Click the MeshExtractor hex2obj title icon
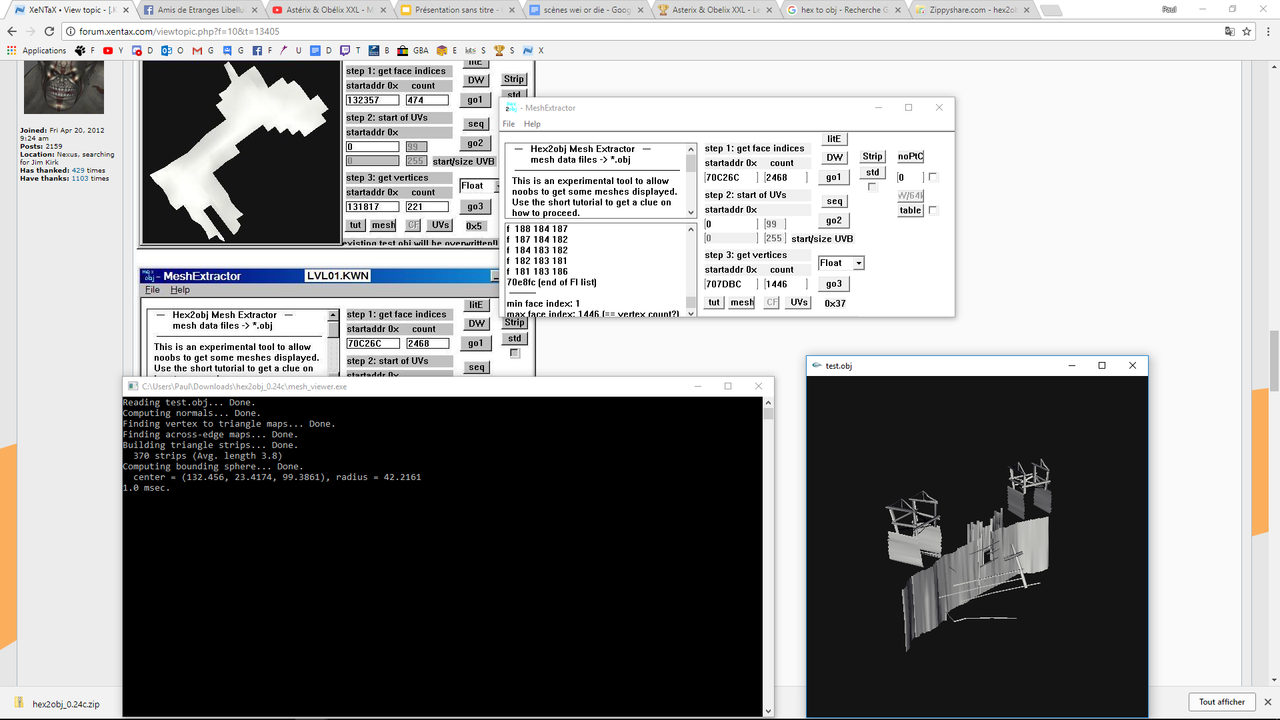The height and width of the screenshot is (720, 1280). tap(511, 108)
